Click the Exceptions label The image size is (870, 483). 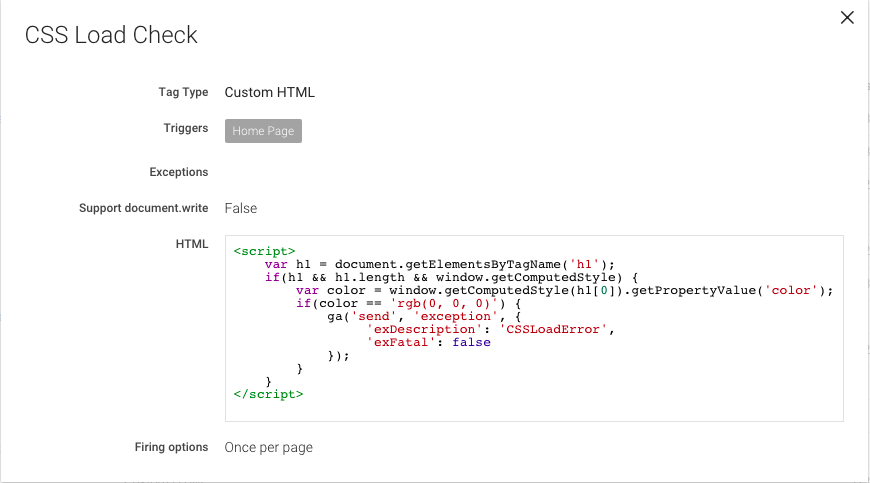[179, 172]
